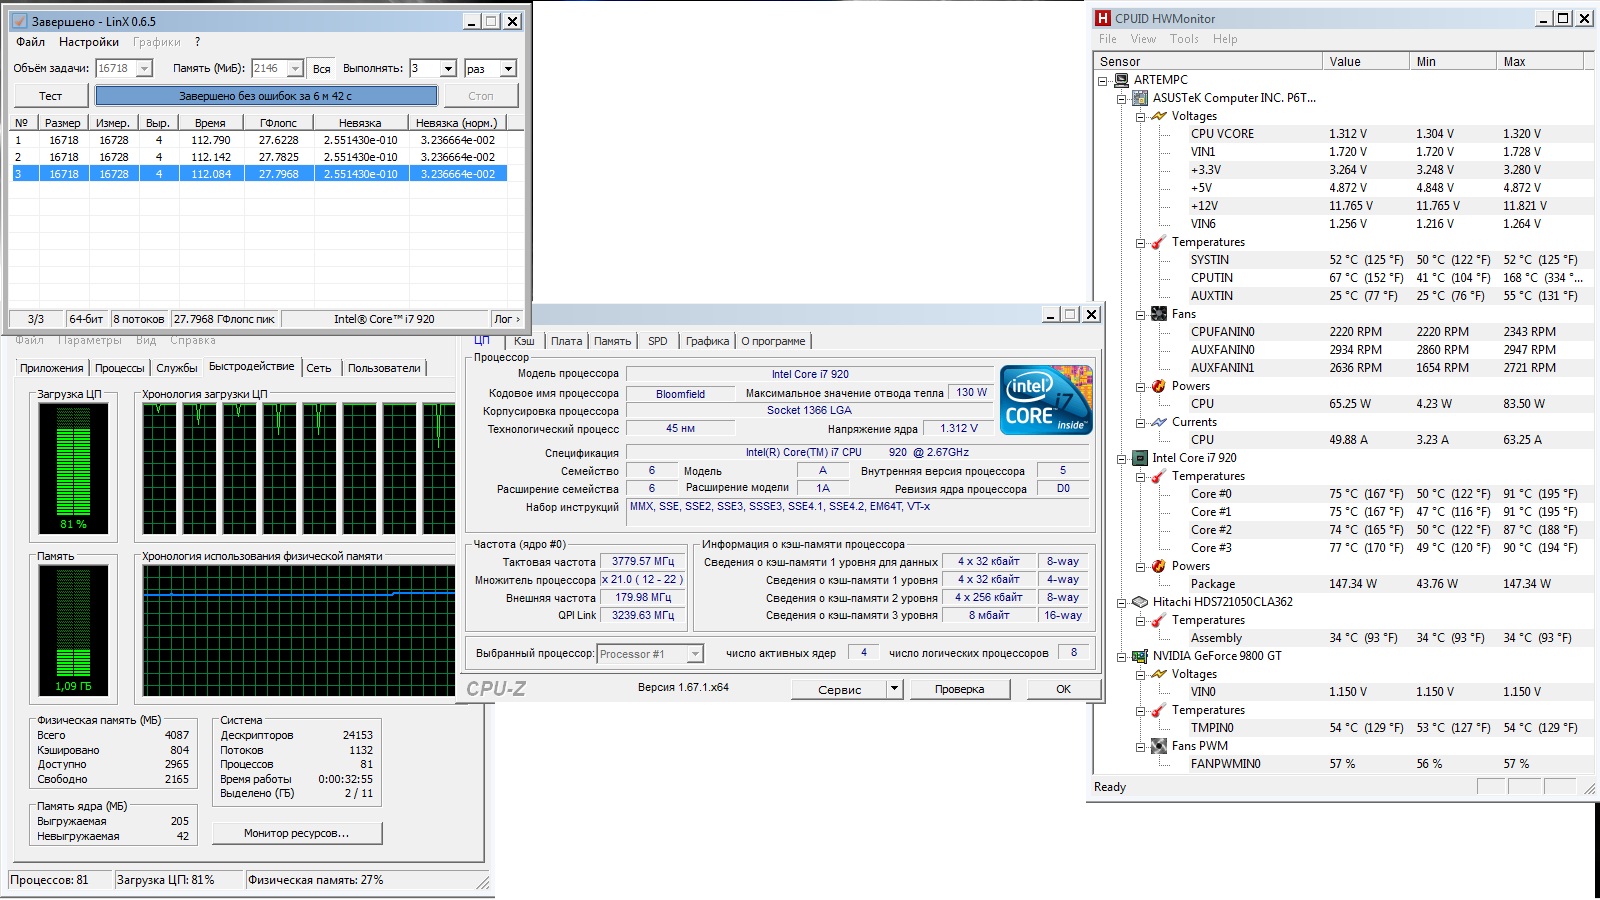
Task: Click the Вся memory button in LinX
Action: click(x=321, y=69)
